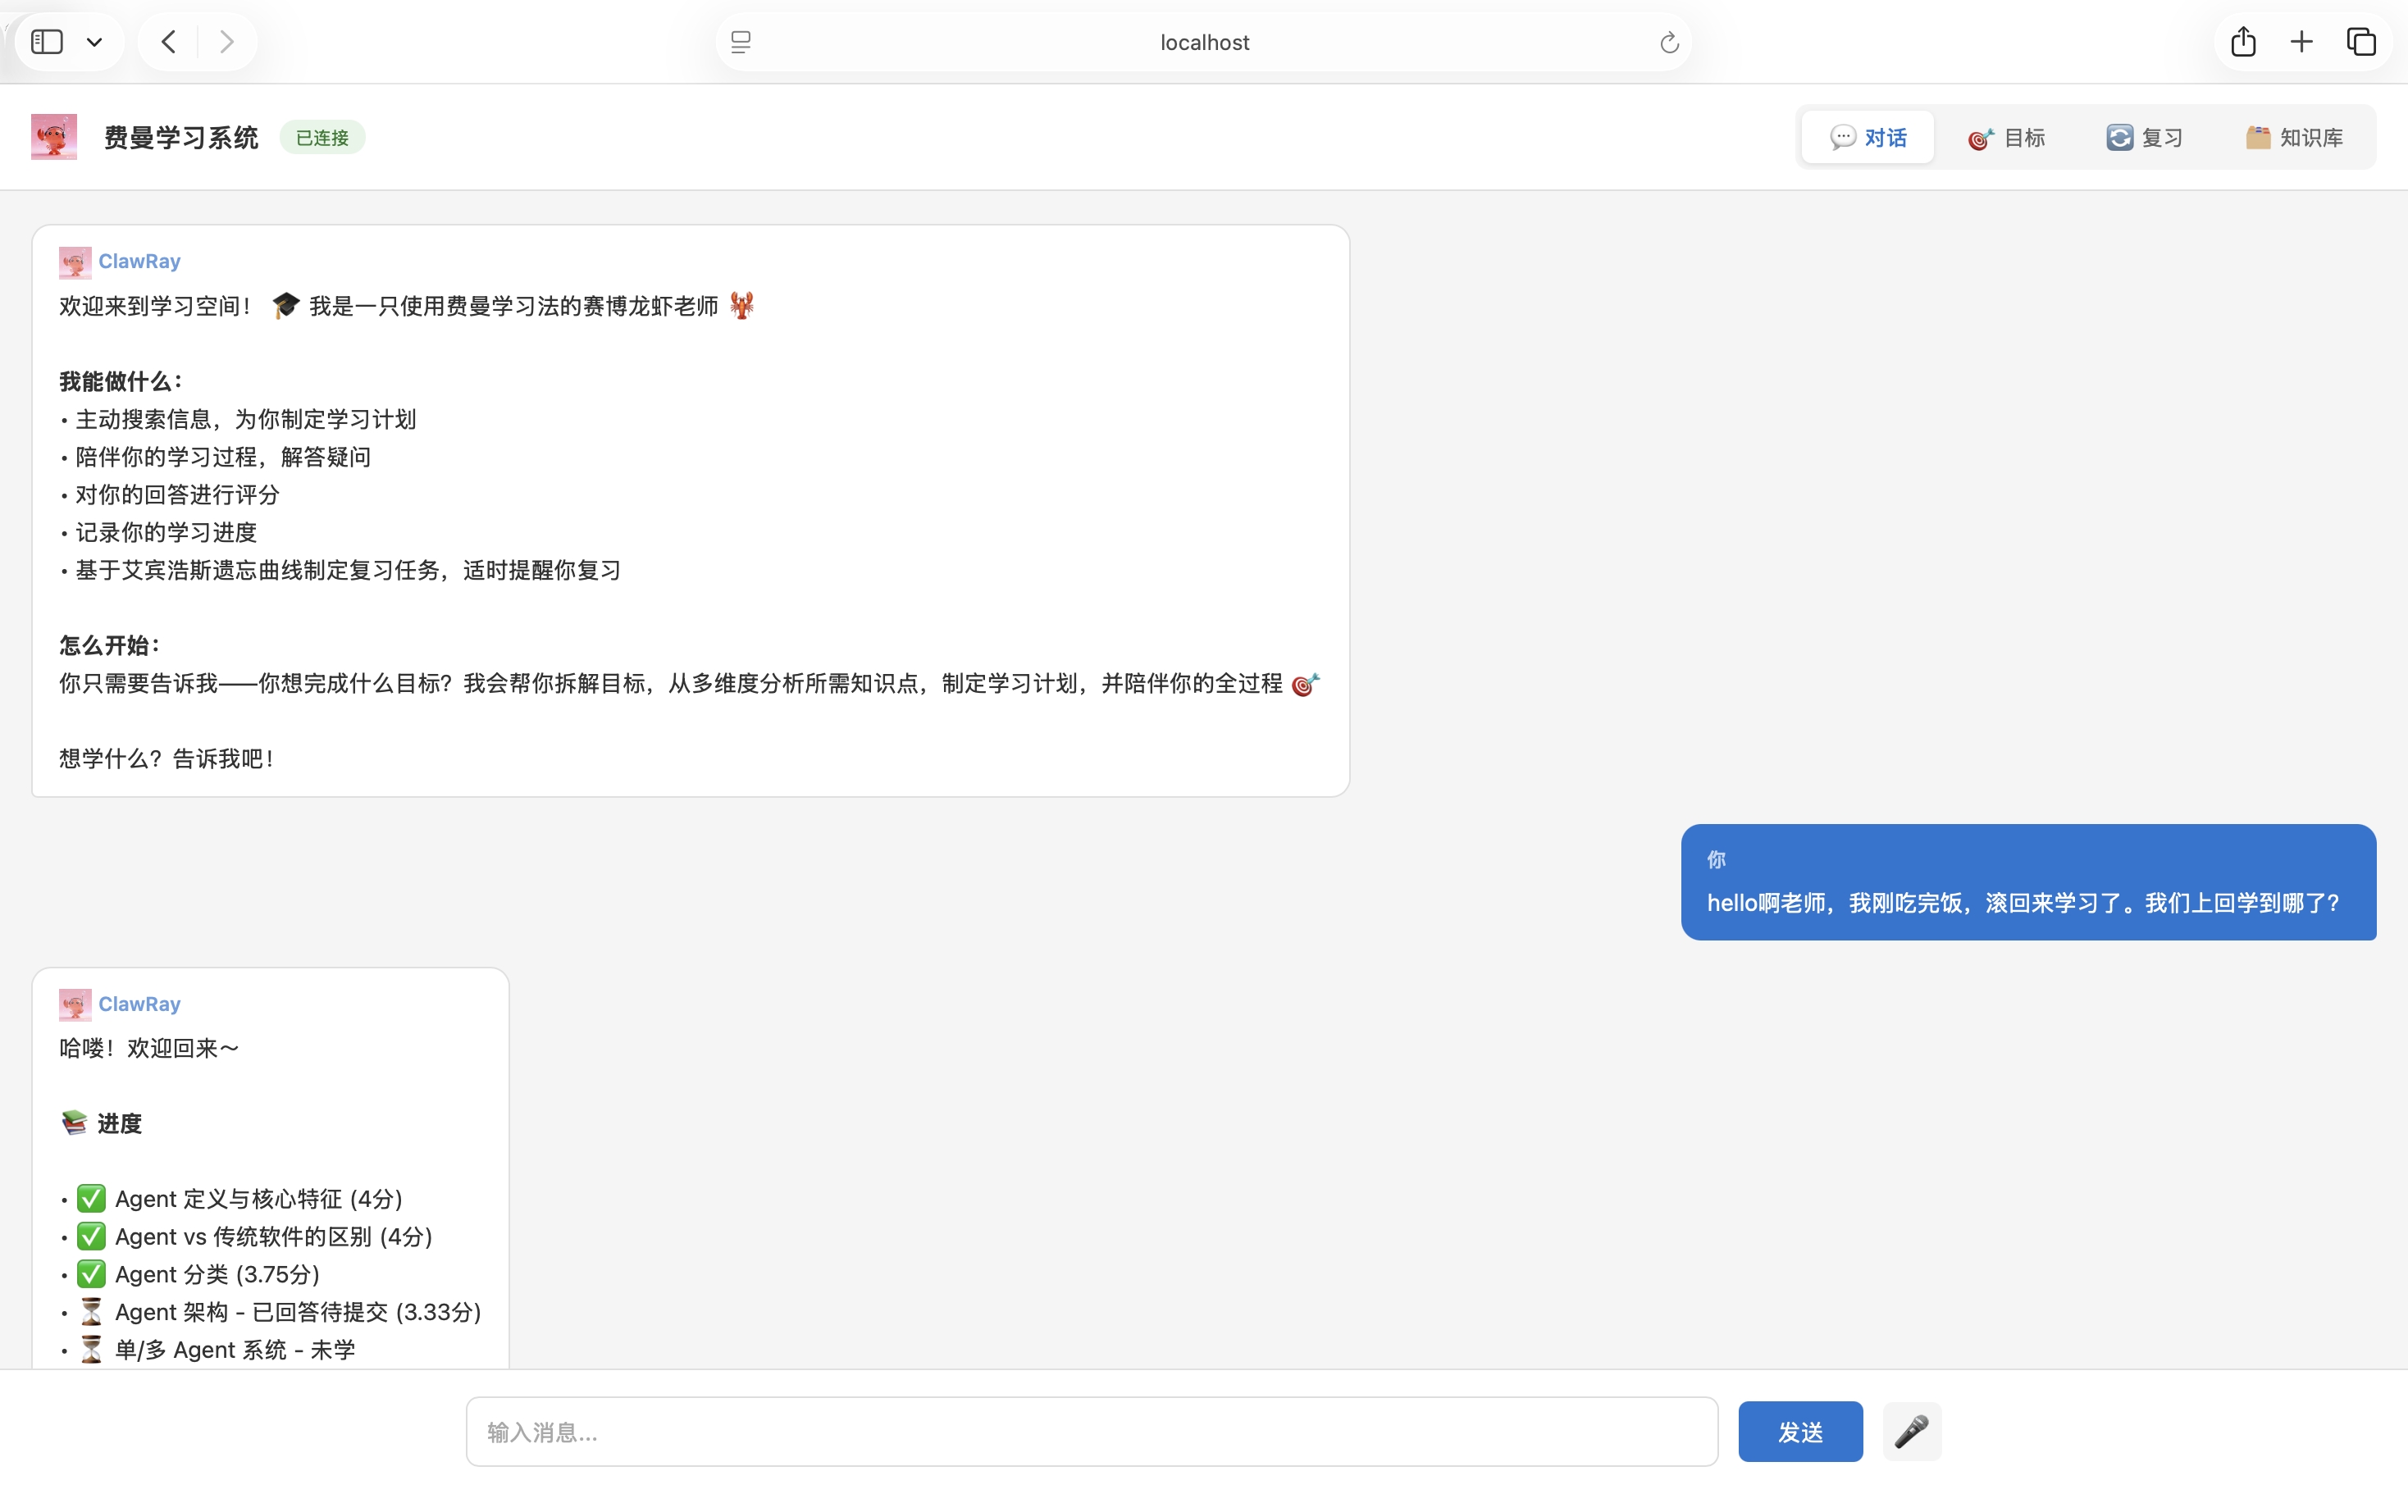Screen dimensions: 2408x1512
Task: Click the microphone voice input icon
Action: point(1912,1432)
